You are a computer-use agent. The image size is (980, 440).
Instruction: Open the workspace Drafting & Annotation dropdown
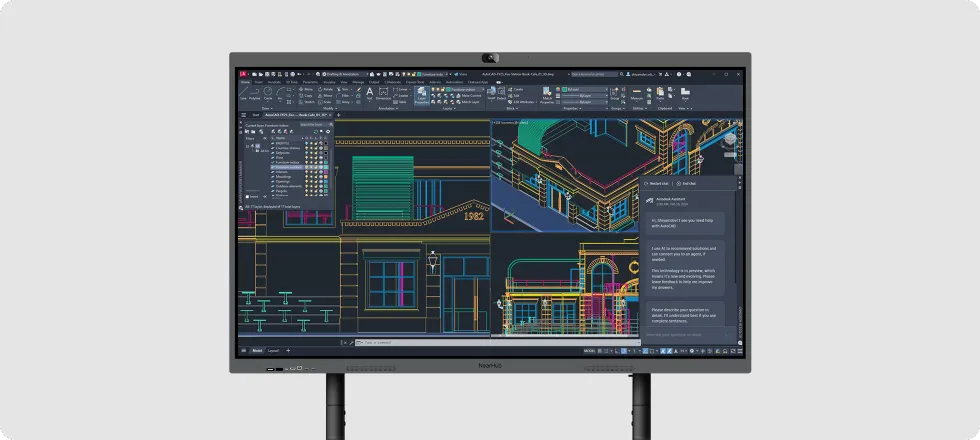(x=346, y=74)
